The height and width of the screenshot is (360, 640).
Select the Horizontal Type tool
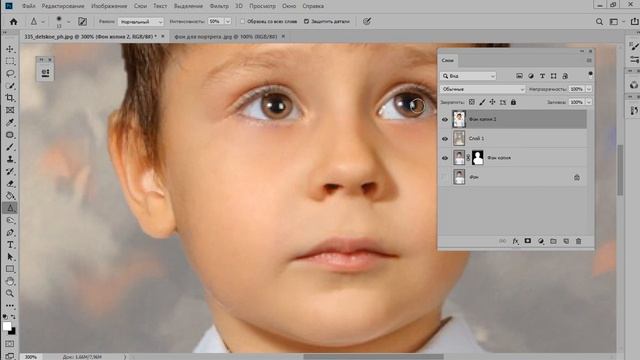click(10, 245)
